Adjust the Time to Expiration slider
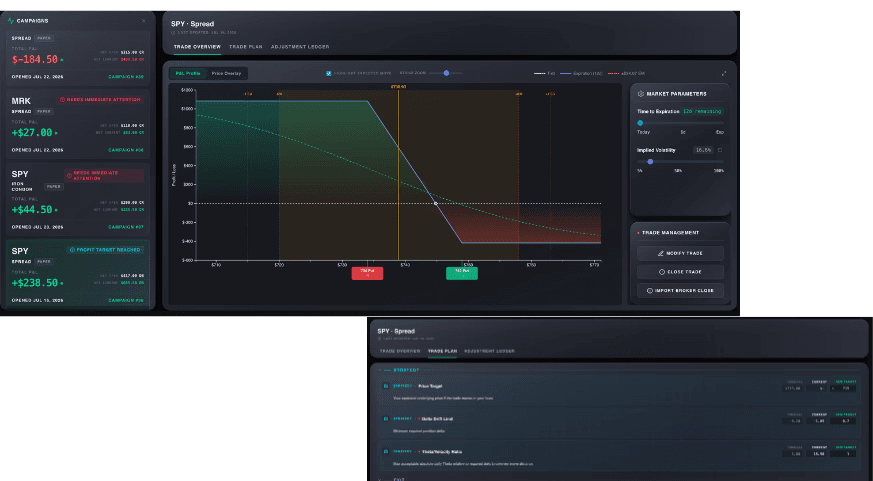 680,123
